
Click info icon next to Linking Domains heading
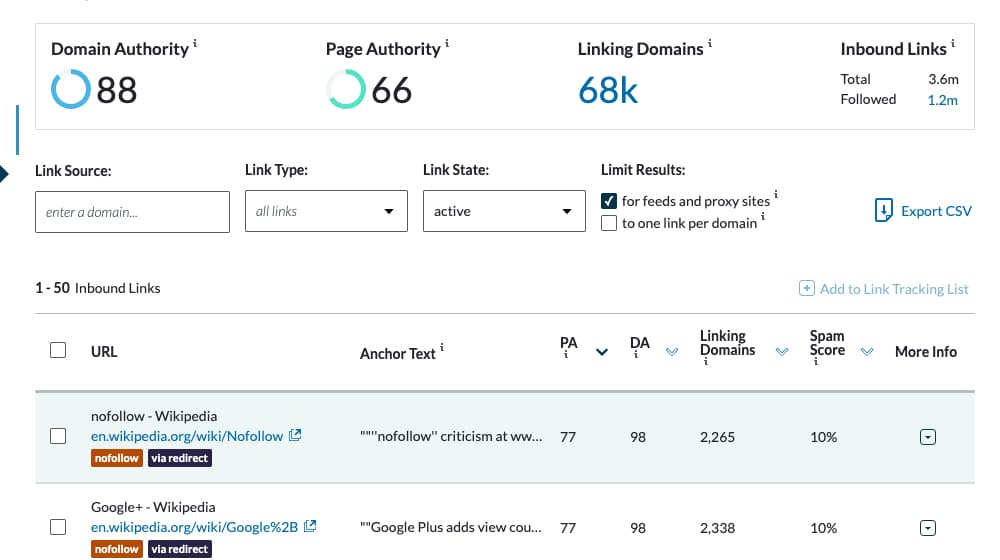point(710,43)
